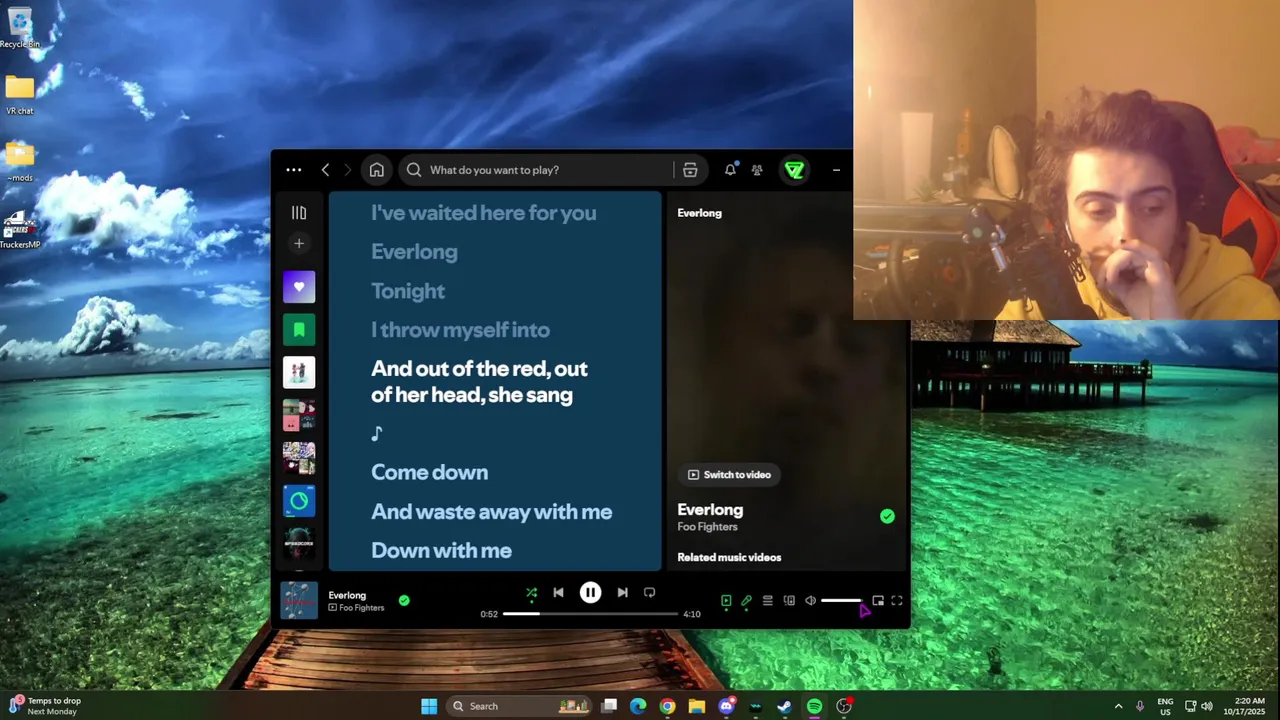
Task: Jump to lyric 'I throw myself into'
Action: point(460,329)
